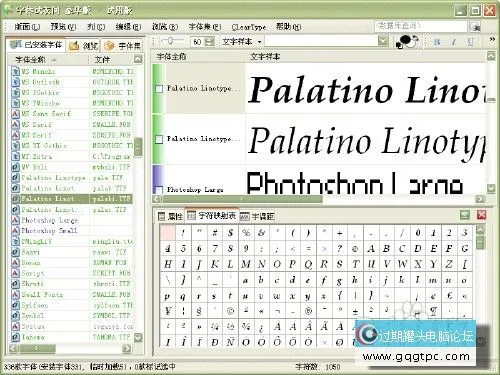Open the 预览(V) menu
The height and width of the screenshot is (375, 500).
click(x=63, y=27)
